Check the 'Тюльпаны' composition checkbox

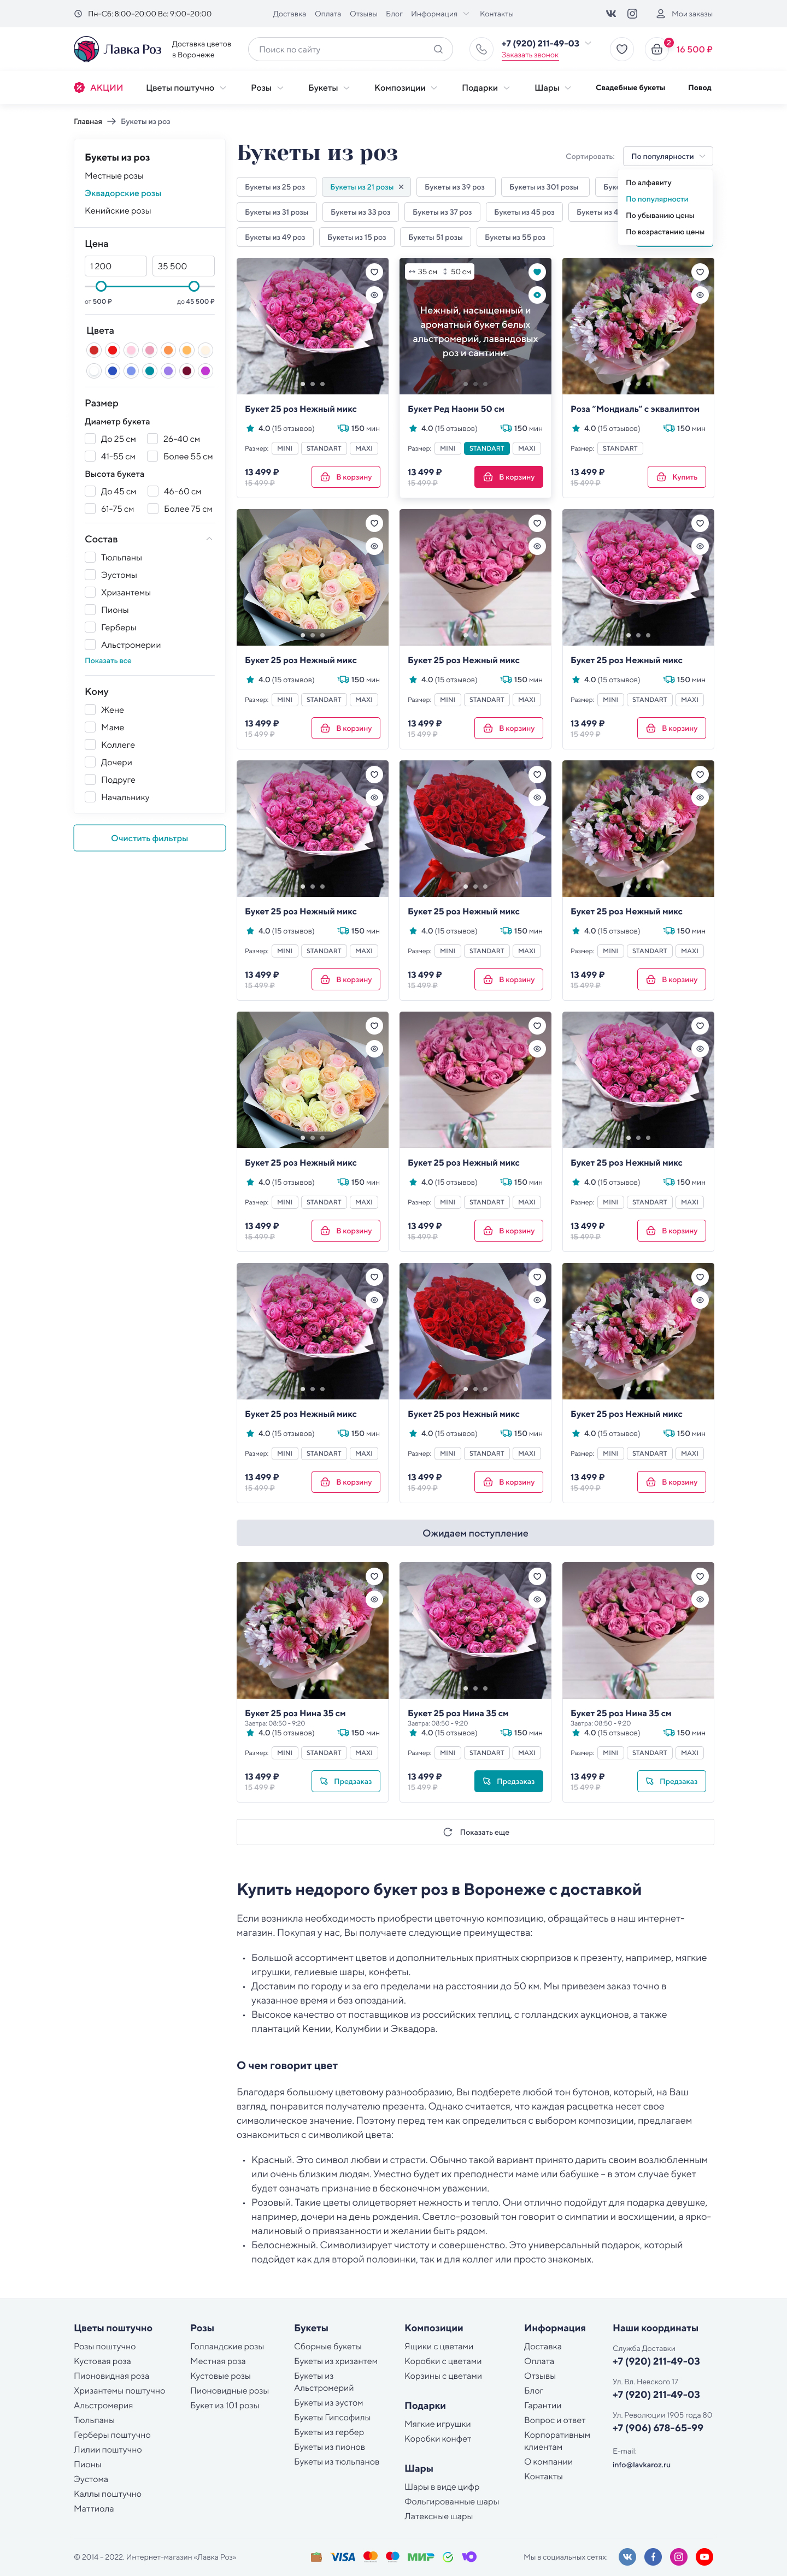pos(90,558)
